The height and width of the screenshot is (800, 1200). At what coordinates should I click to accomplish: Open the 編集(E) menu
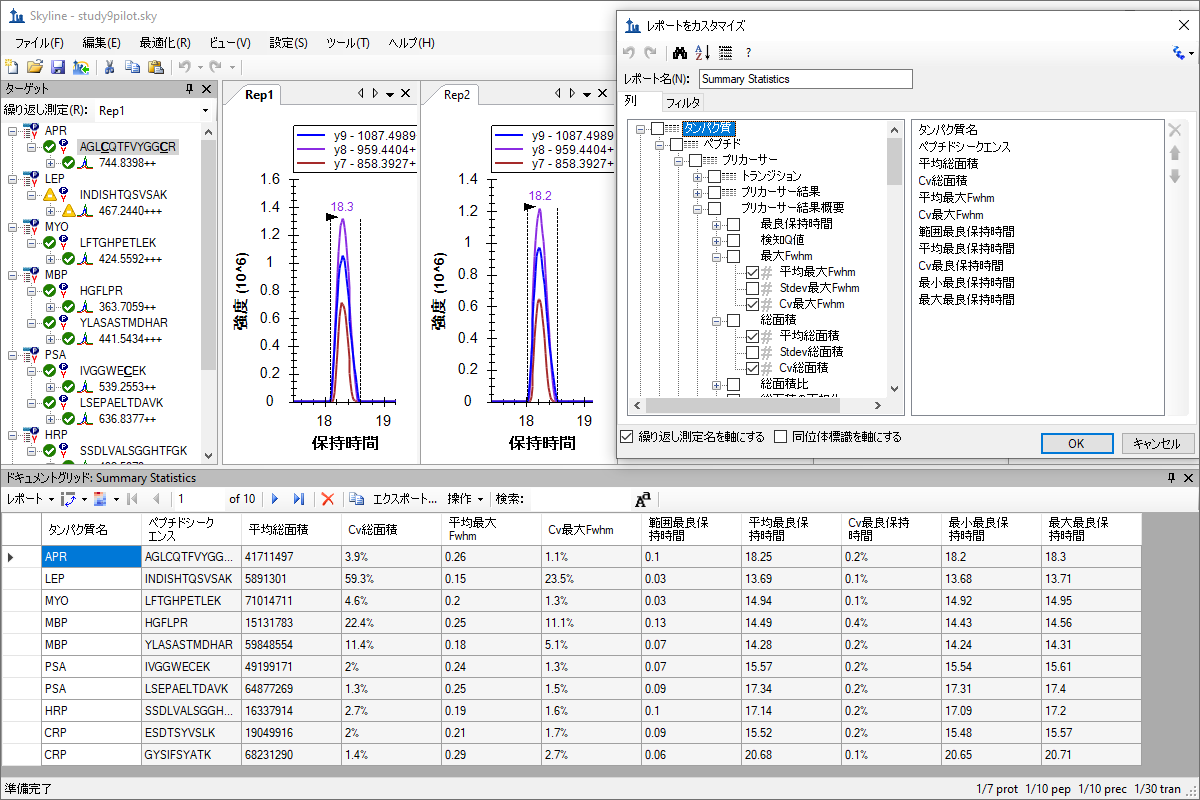(x=102, y=43)
